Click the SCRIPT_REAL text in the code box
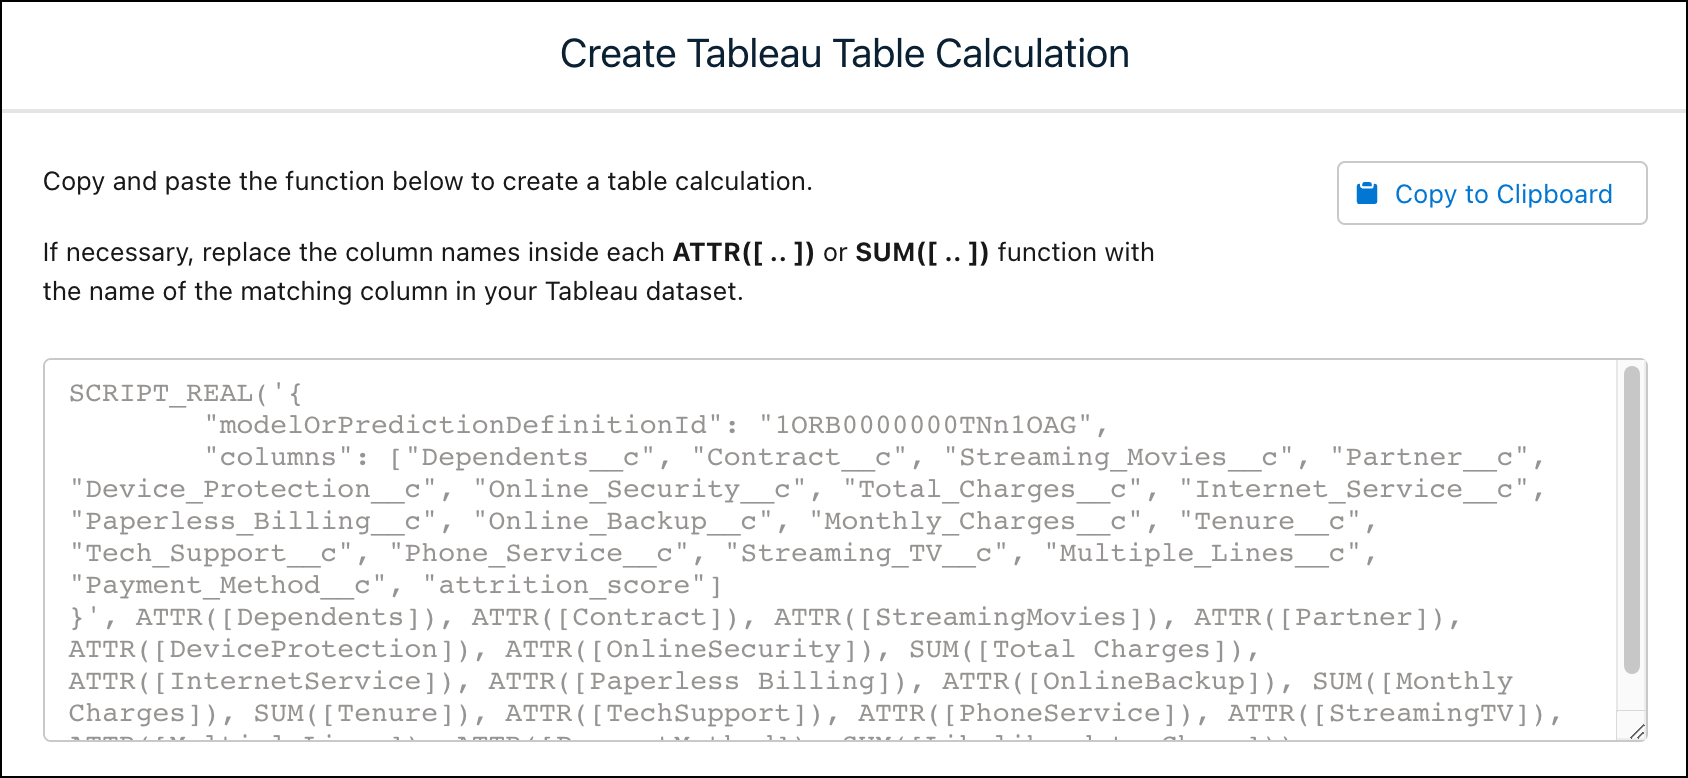 [x=160, y=393]
